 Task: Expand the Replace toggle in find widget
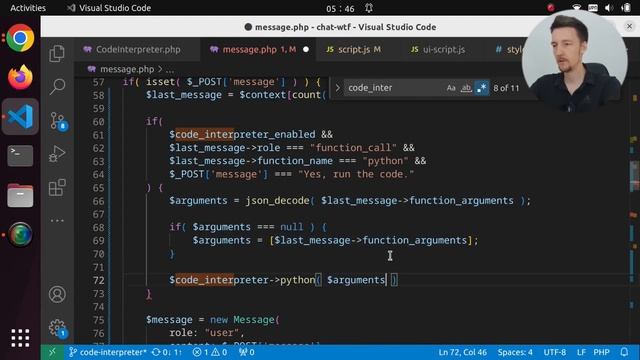pyautogui.click(x=338, y=88)
